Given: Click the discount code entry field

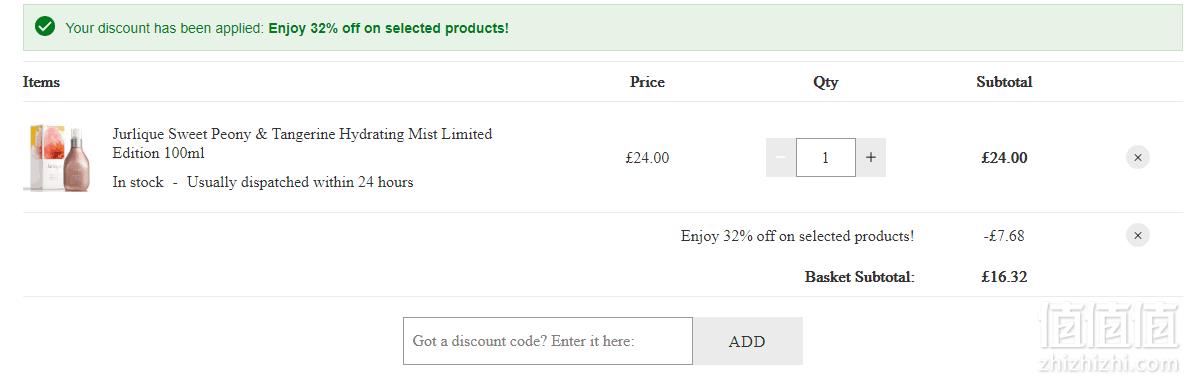Looking at the screenshot, I should tap(547, 341).
